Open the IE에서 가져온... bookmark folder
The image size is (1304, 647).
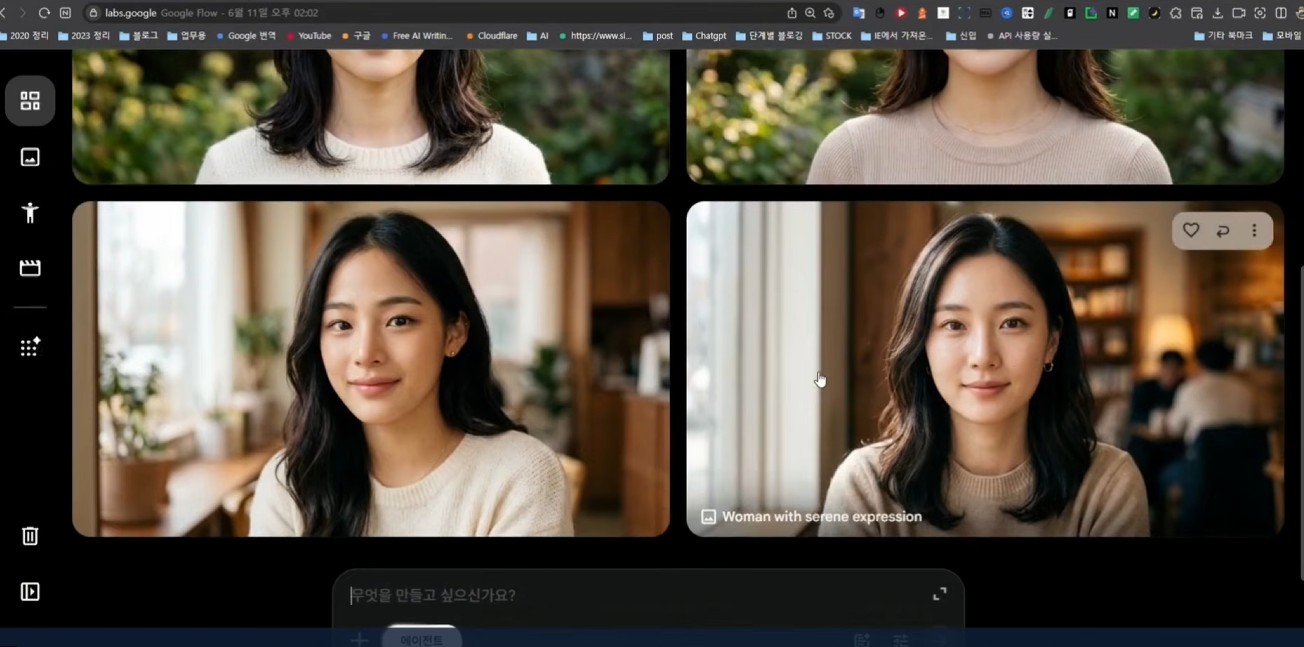(897, 36)
